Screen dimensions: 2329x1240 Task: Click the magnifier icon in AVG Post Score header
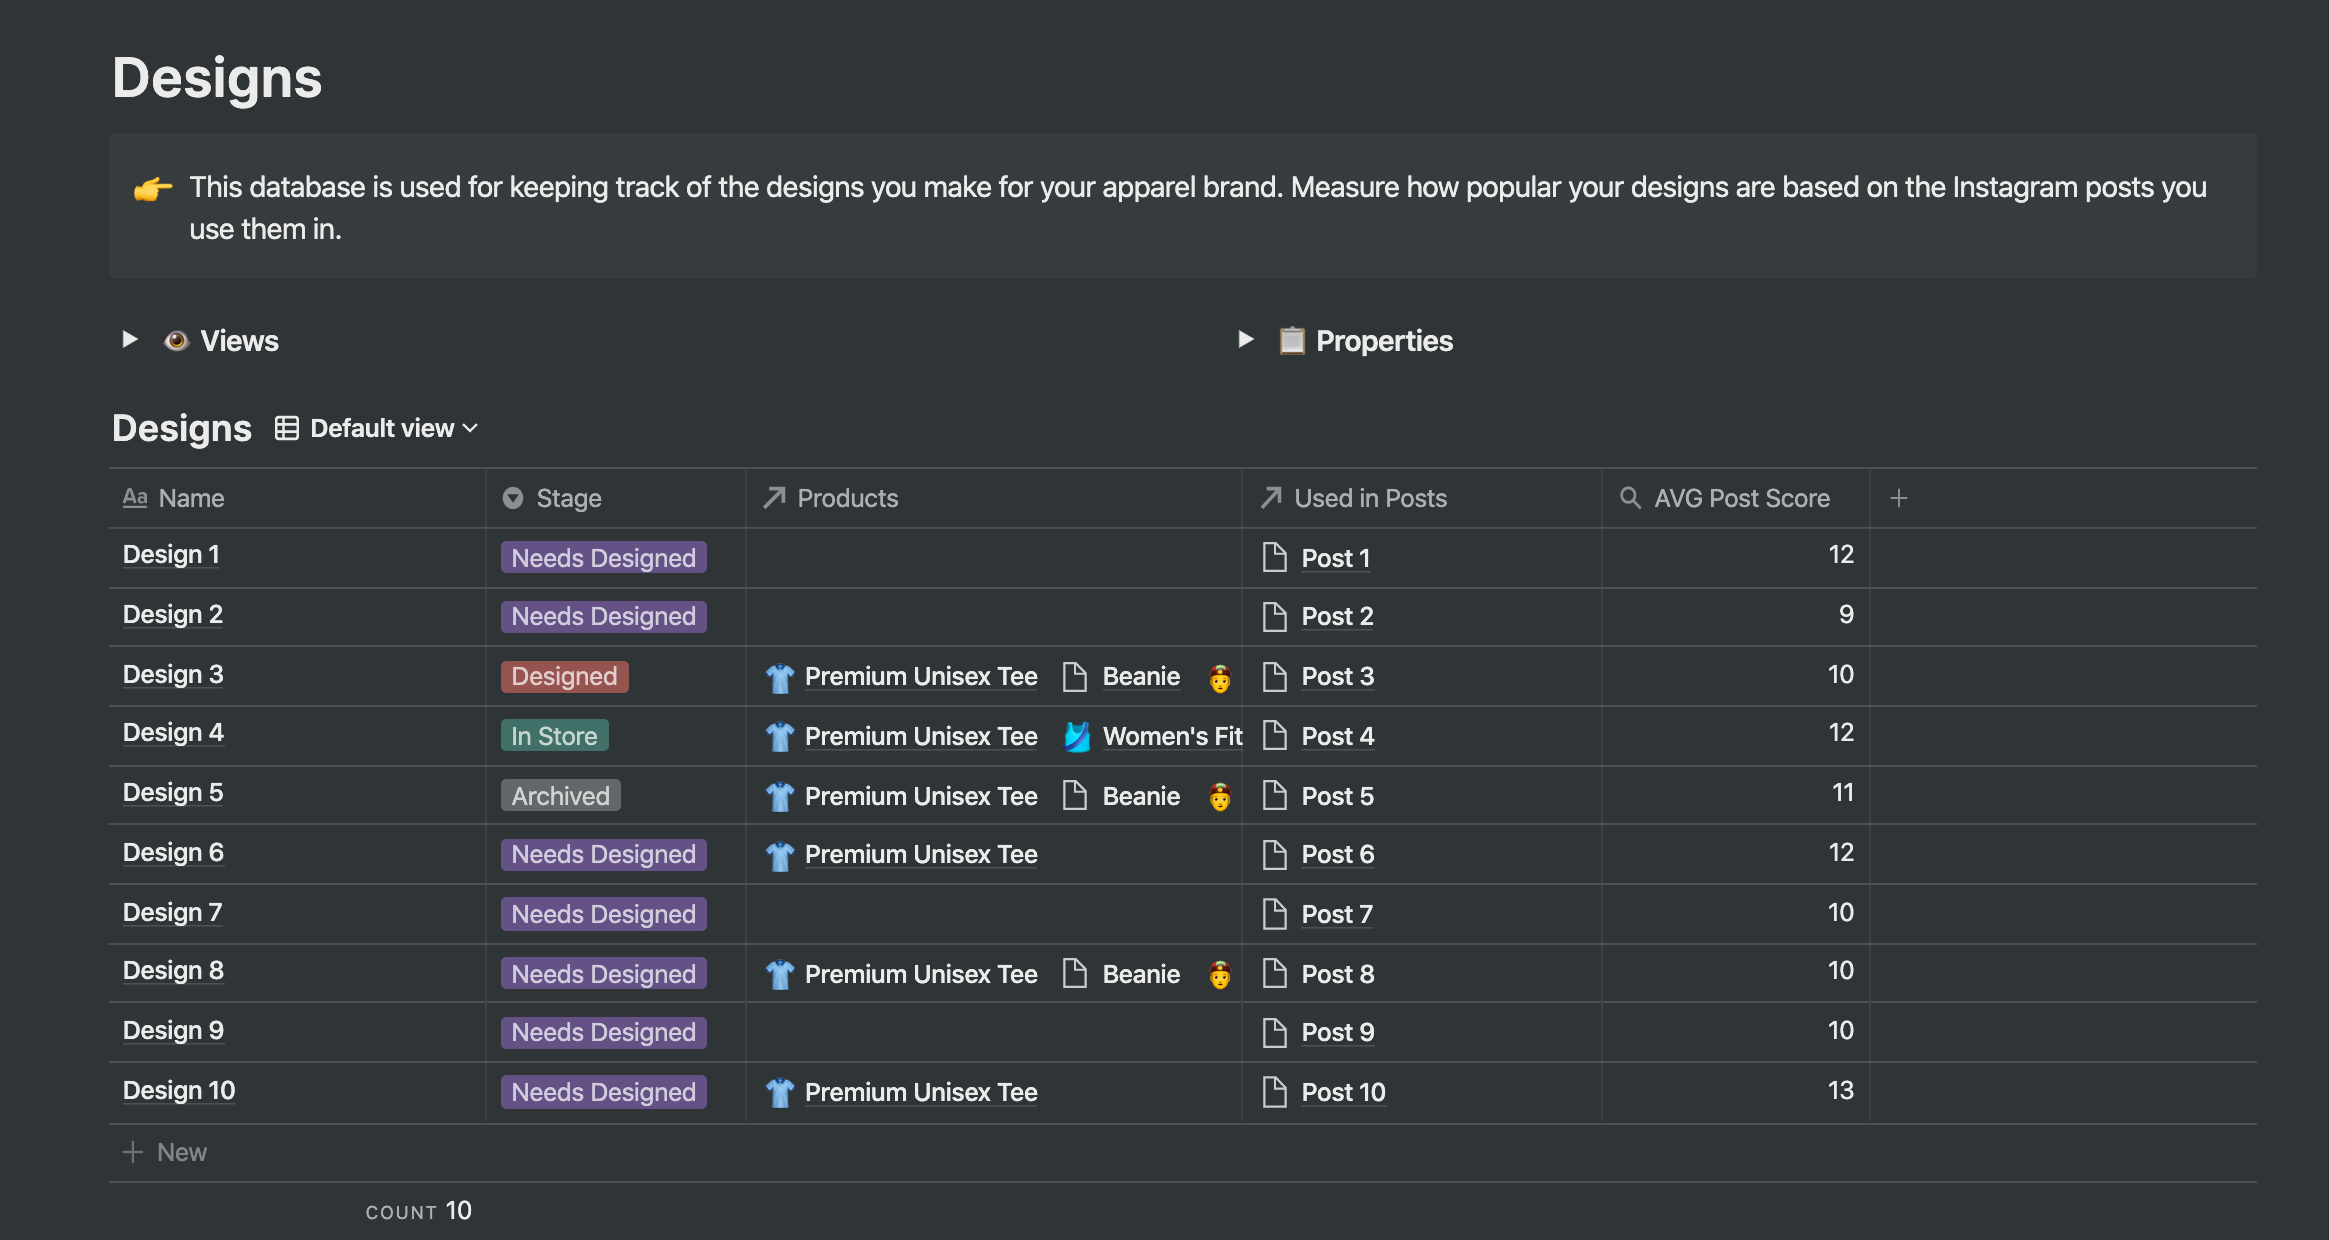pos(1628,497)
